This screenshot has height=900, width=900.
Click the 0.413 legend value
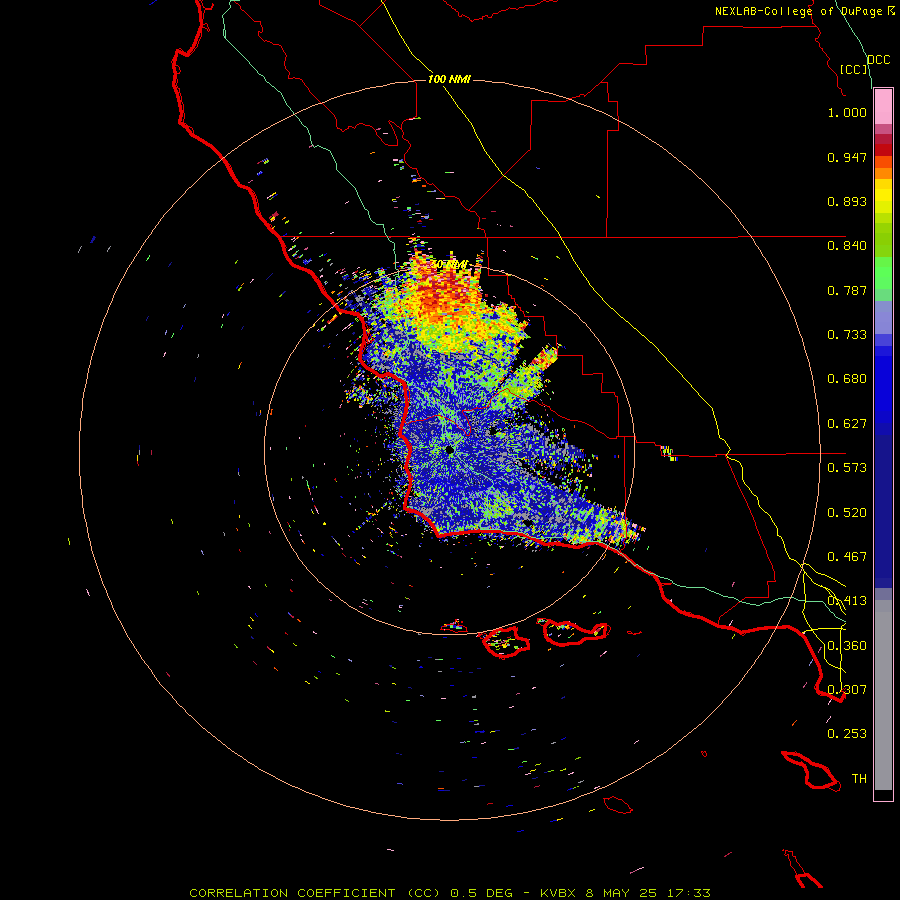847,601
